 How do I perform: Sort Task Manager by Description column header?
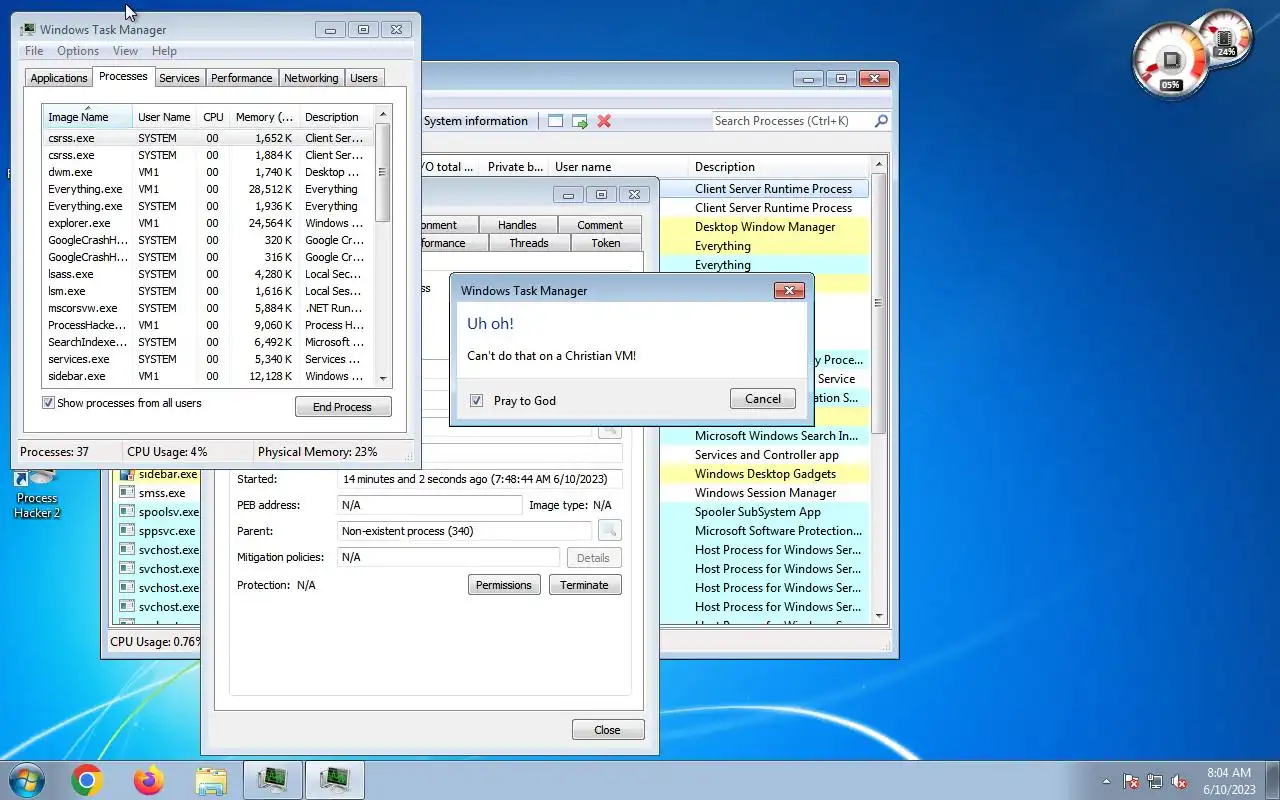(x=336, y=117)
